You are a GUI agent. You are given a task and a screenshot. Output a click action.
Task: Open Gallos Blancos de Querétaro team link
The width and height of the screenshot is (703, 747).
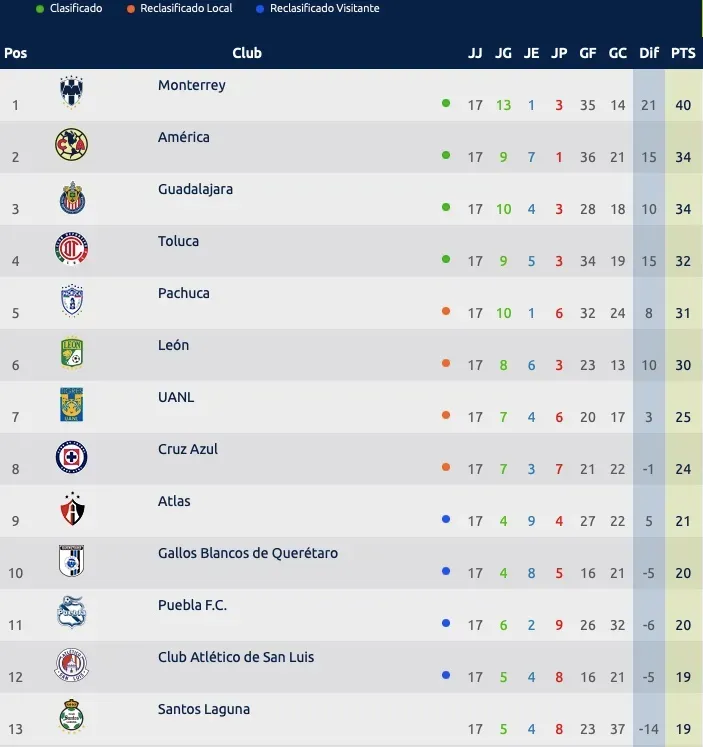click(248, 553)
